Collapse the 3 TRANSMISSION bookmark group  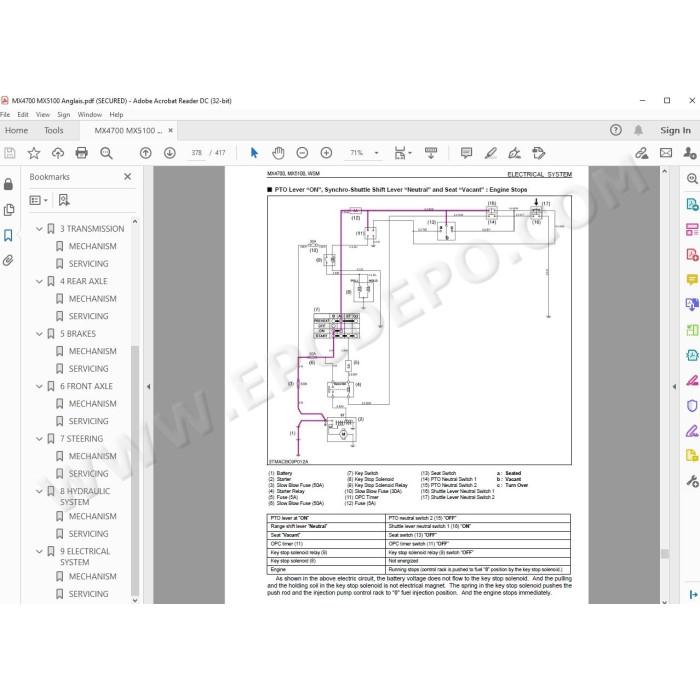39,229
